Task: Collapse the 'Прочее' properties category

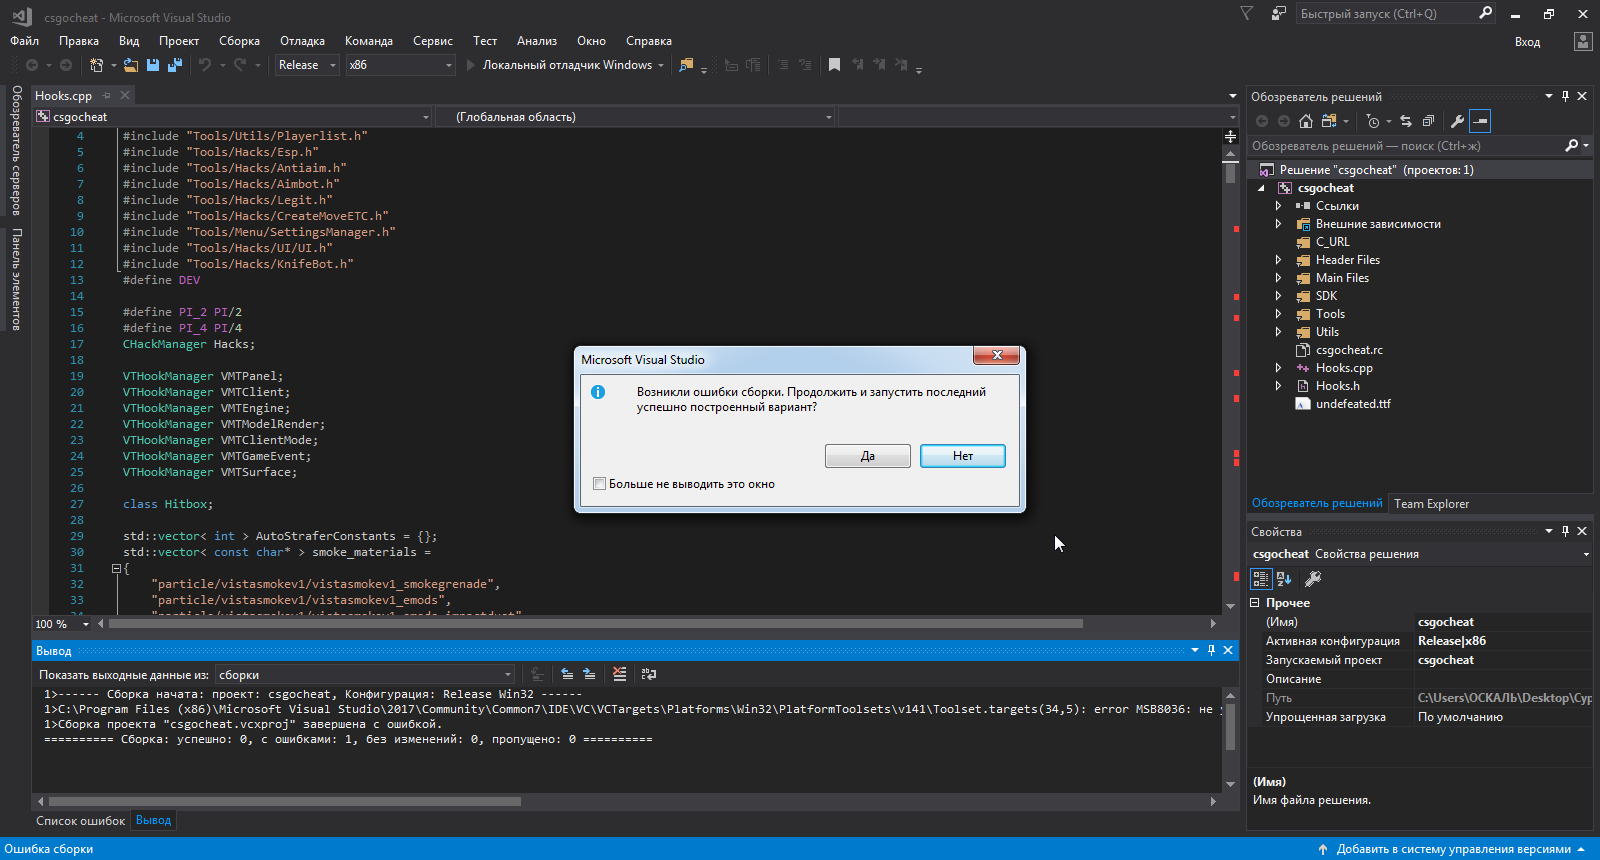Action: (1255, 603)
